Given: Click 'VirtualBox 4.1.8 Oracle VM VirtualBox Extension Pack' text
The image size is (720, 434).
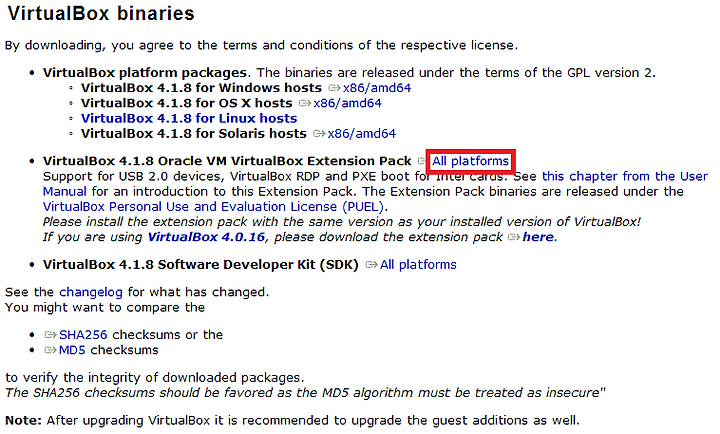Looking at the screenshot, I should pyautogui.click(x=227, y=161).
